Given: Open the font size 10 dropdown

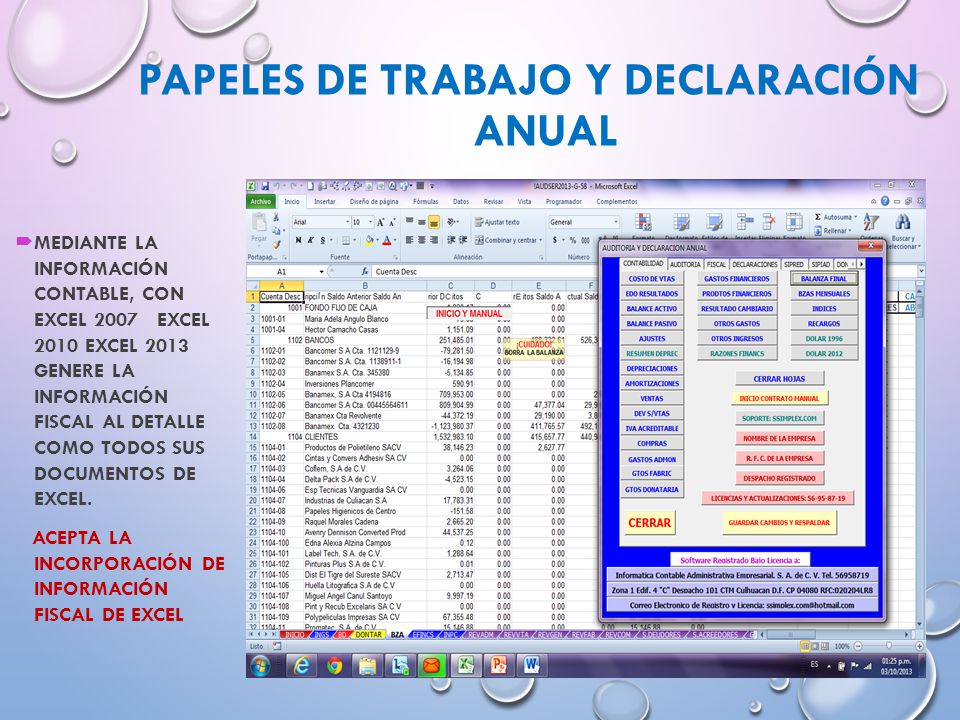Looking at the screenshot, I should click(369, 222).
